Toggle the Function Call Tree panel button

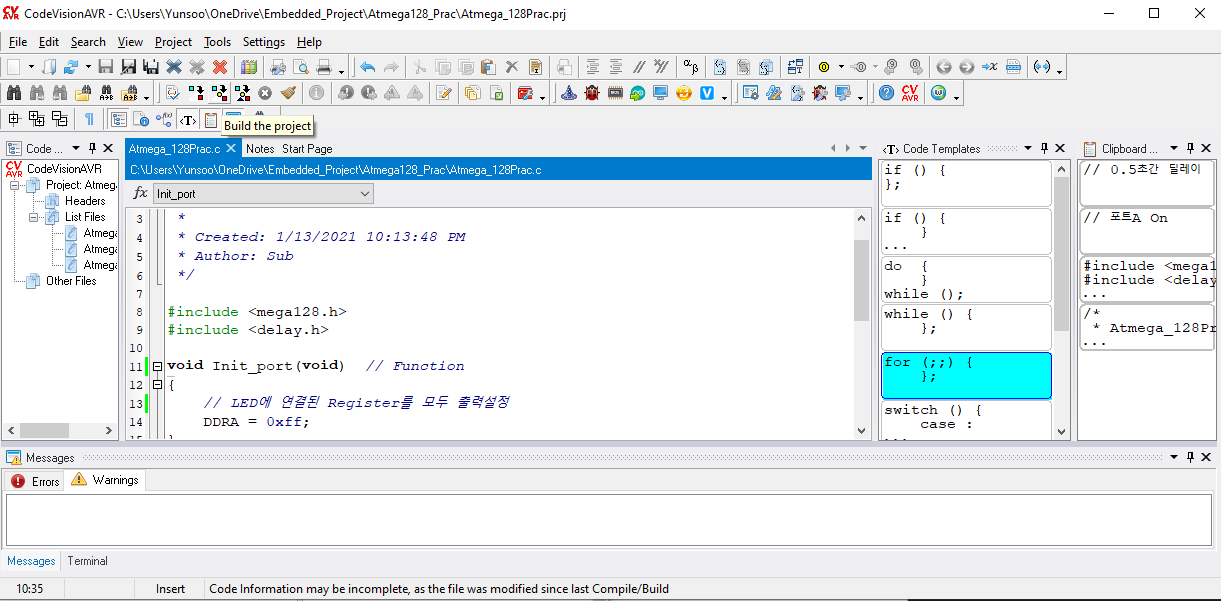coord(164,119)
